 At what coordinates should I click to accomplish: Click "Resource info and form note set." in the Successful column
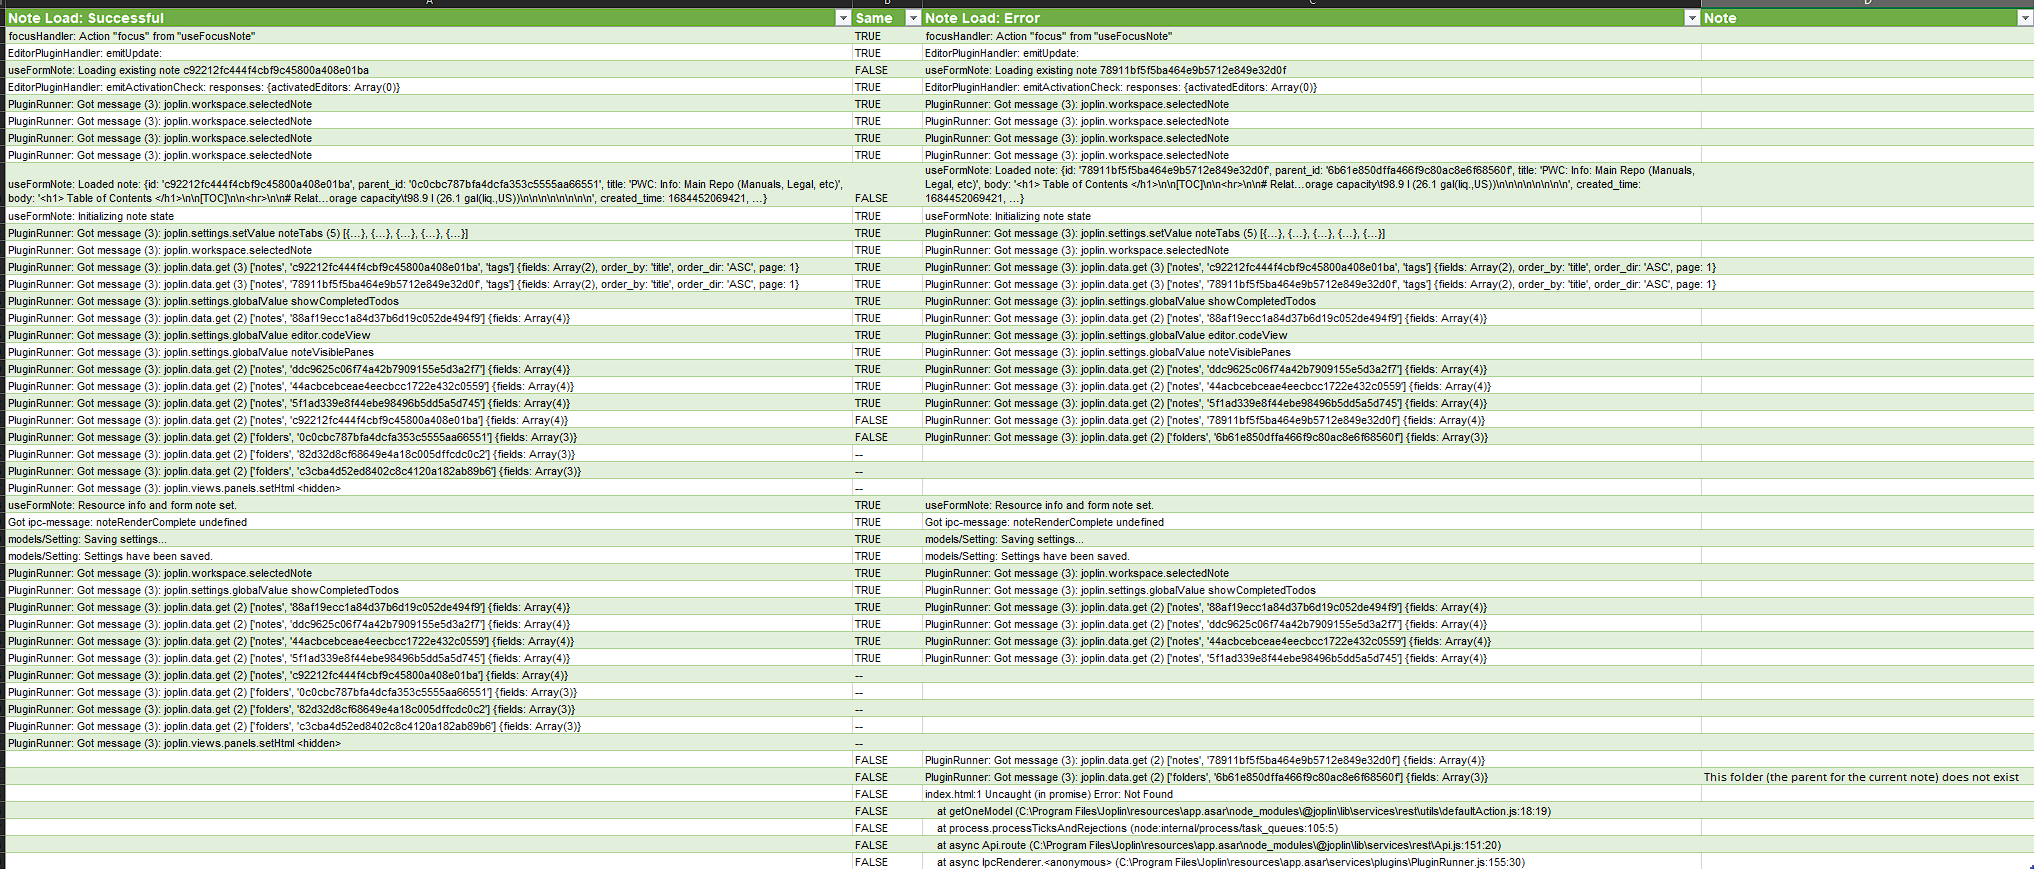coord(428,505)
